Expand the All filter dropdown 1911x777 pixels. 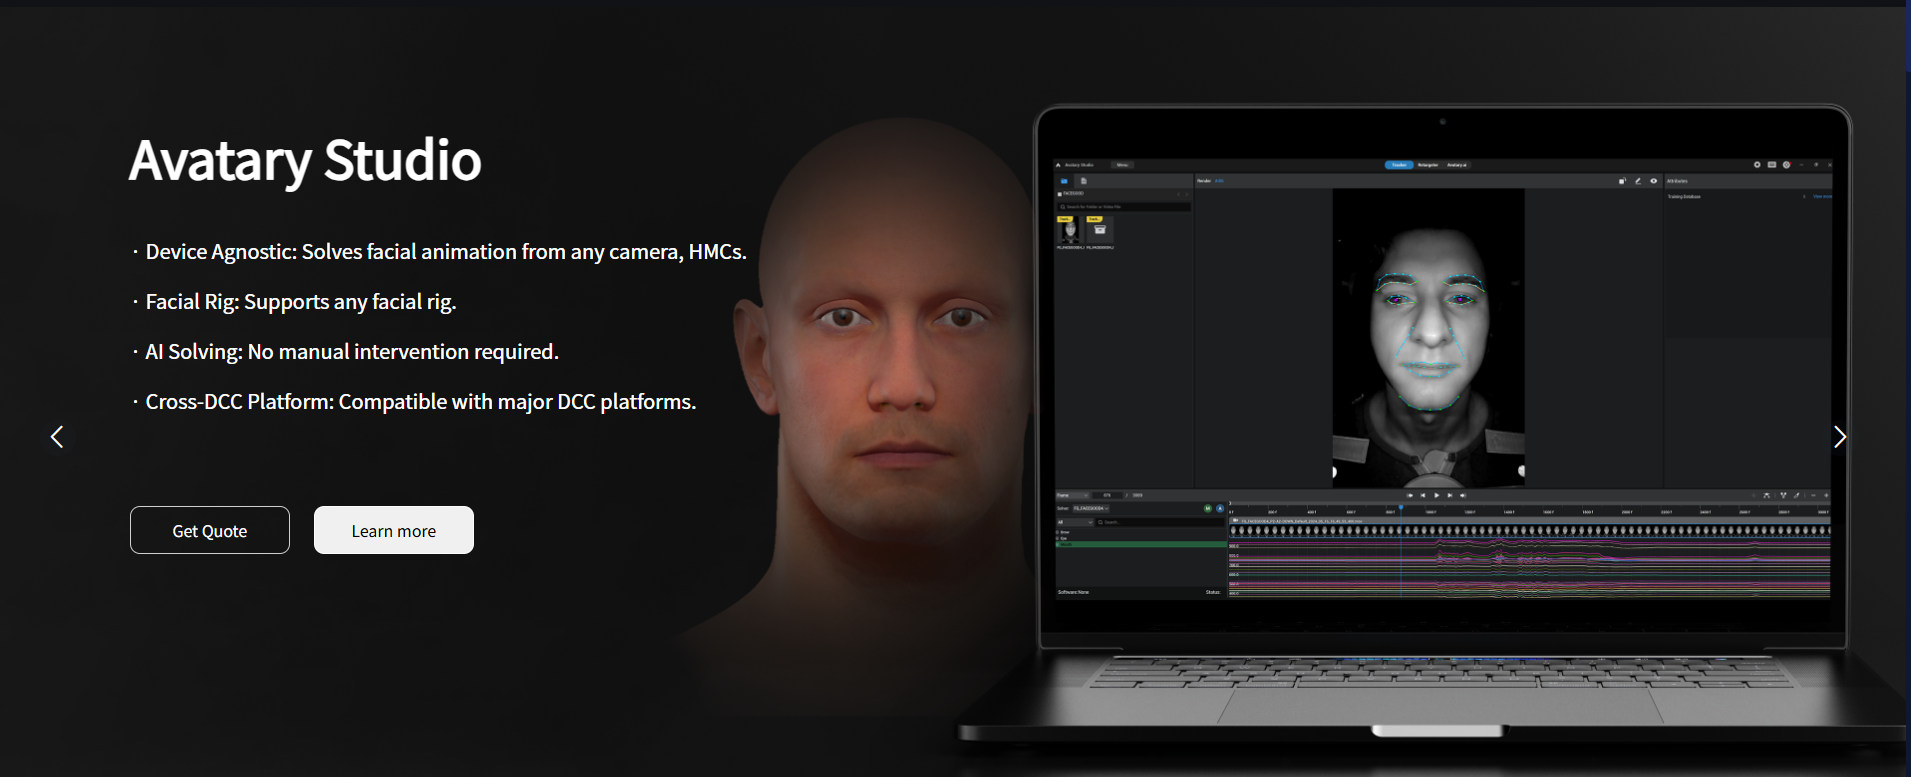1075,522
